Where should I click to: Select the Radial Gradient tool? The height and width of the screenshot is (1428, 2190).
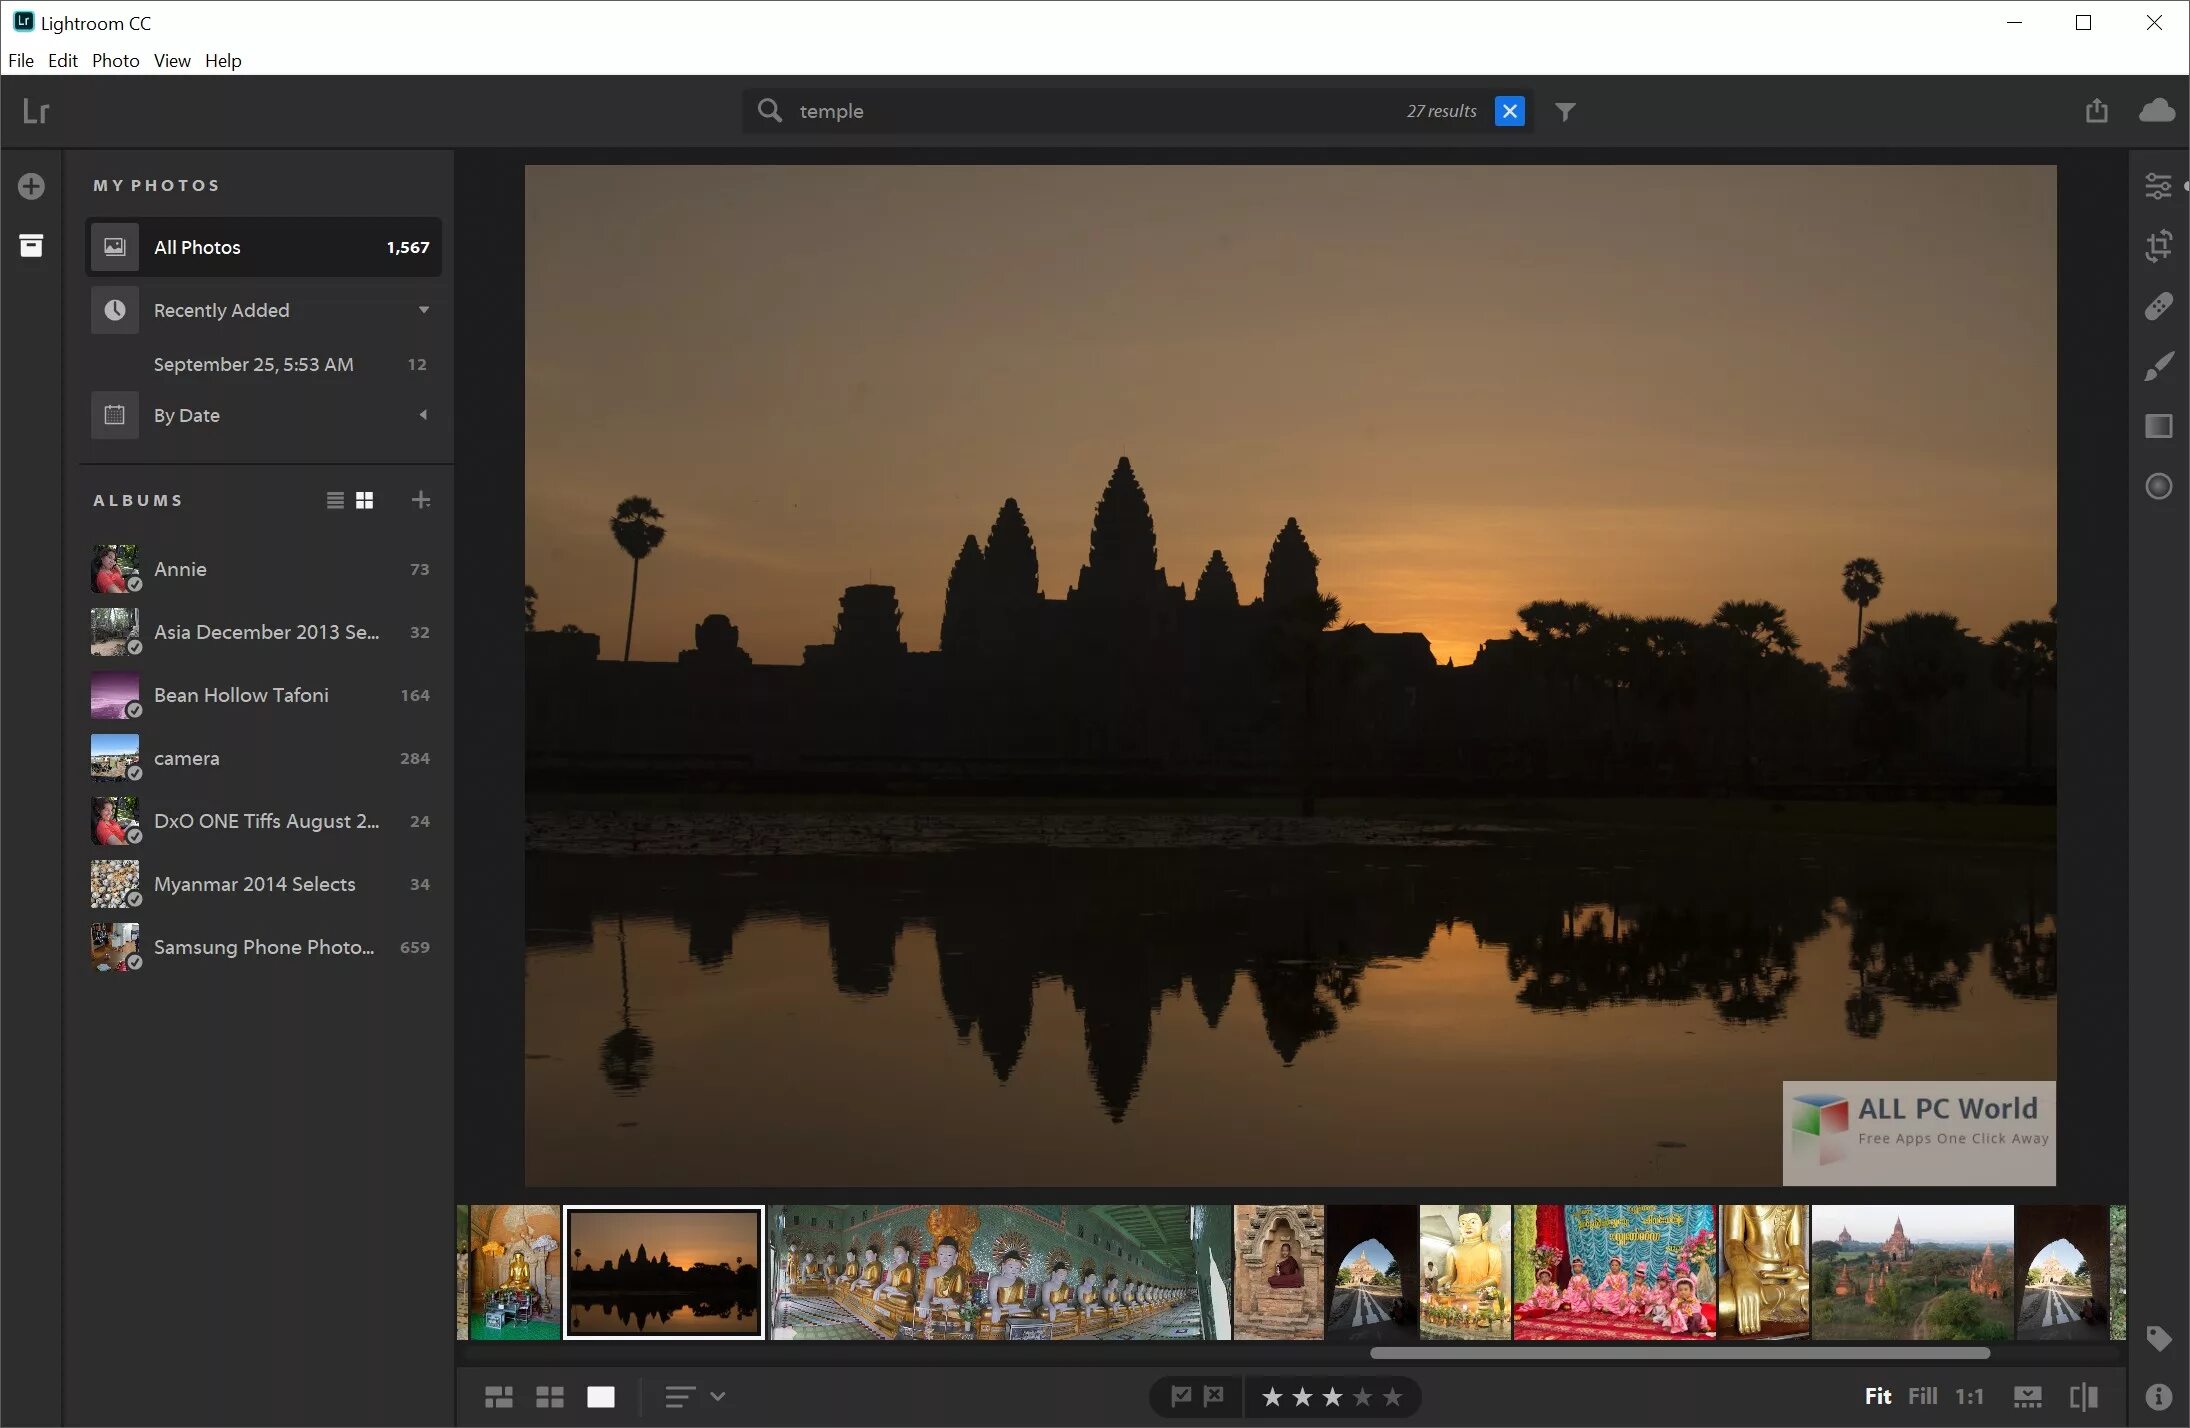2158,487
